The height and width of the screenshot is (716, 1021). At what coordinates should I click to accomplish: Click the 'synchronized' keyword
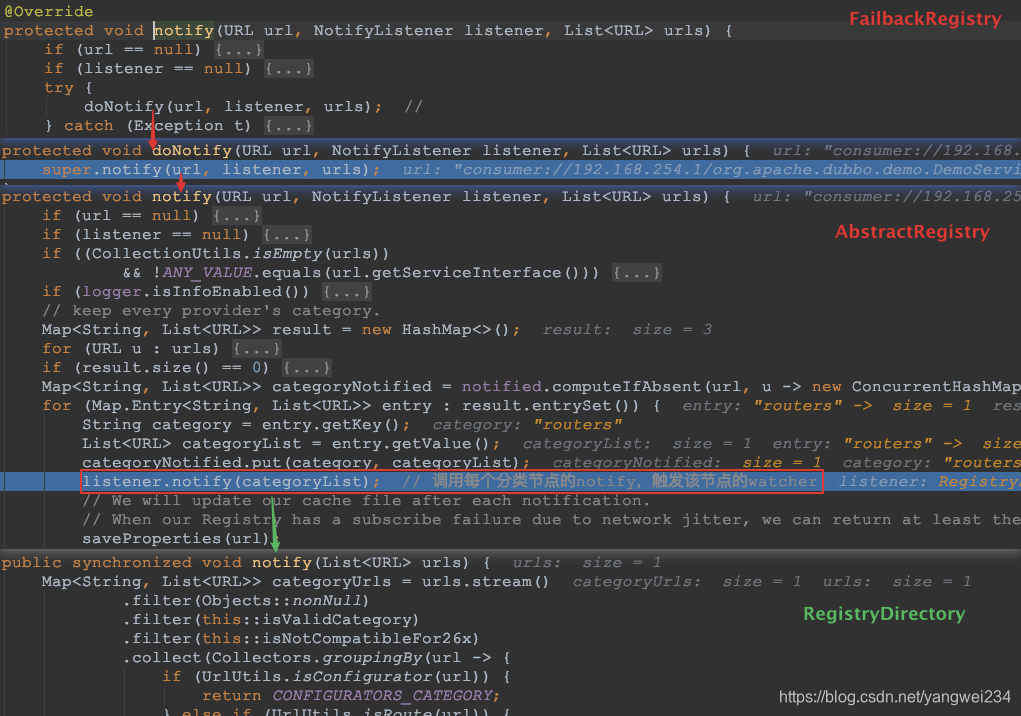point(132,562)
